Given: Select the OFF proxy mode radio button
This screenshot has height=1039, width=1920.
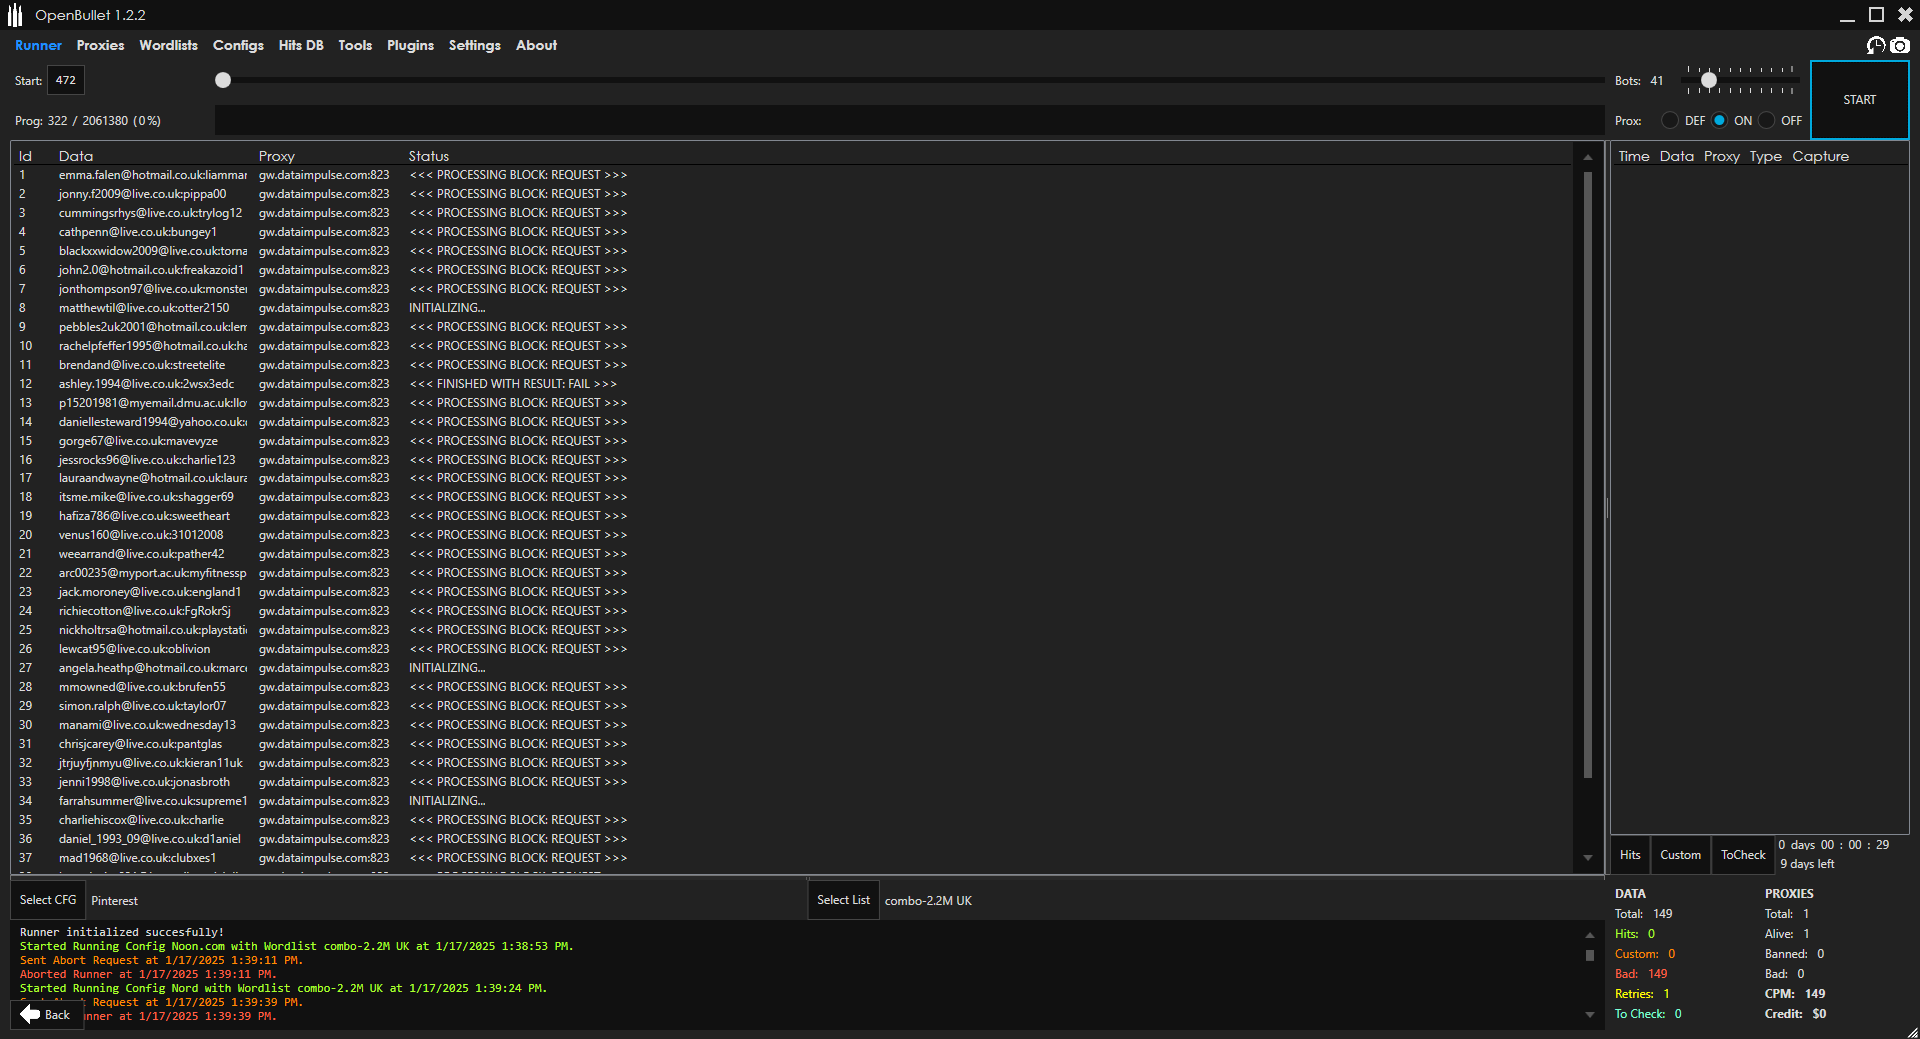Looking at the screenshot, I should point(1767,121).
